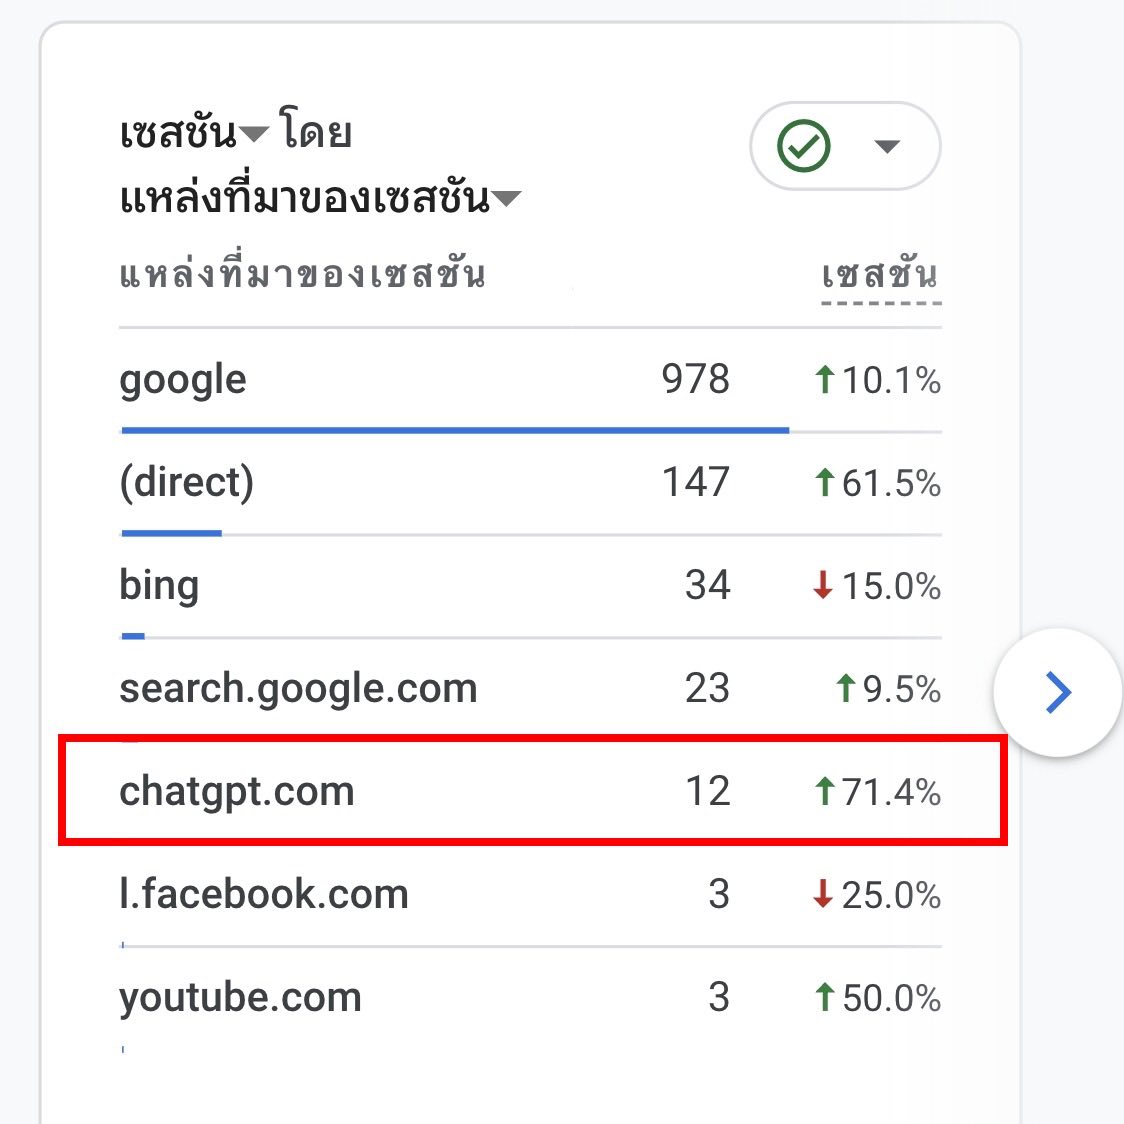Viewport: 1124px width, 1124px height.
Task: Click the blue bar under (direct)
Action: (x=171, y=533)
